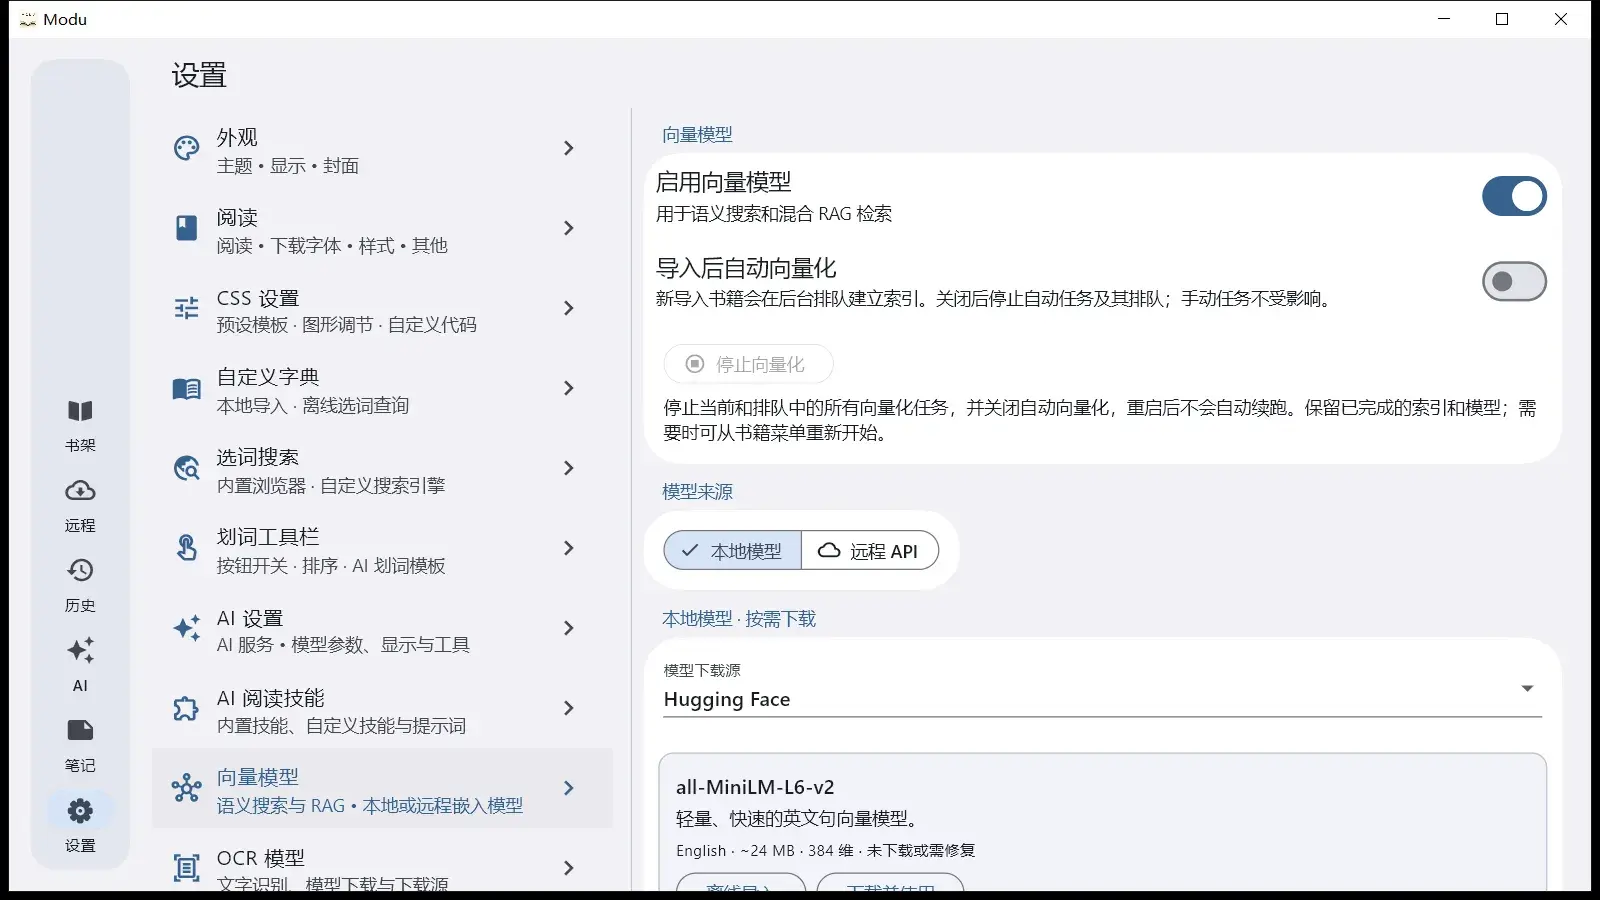Click the 自定义字典 dictionary icon

(x=187, y=388)
